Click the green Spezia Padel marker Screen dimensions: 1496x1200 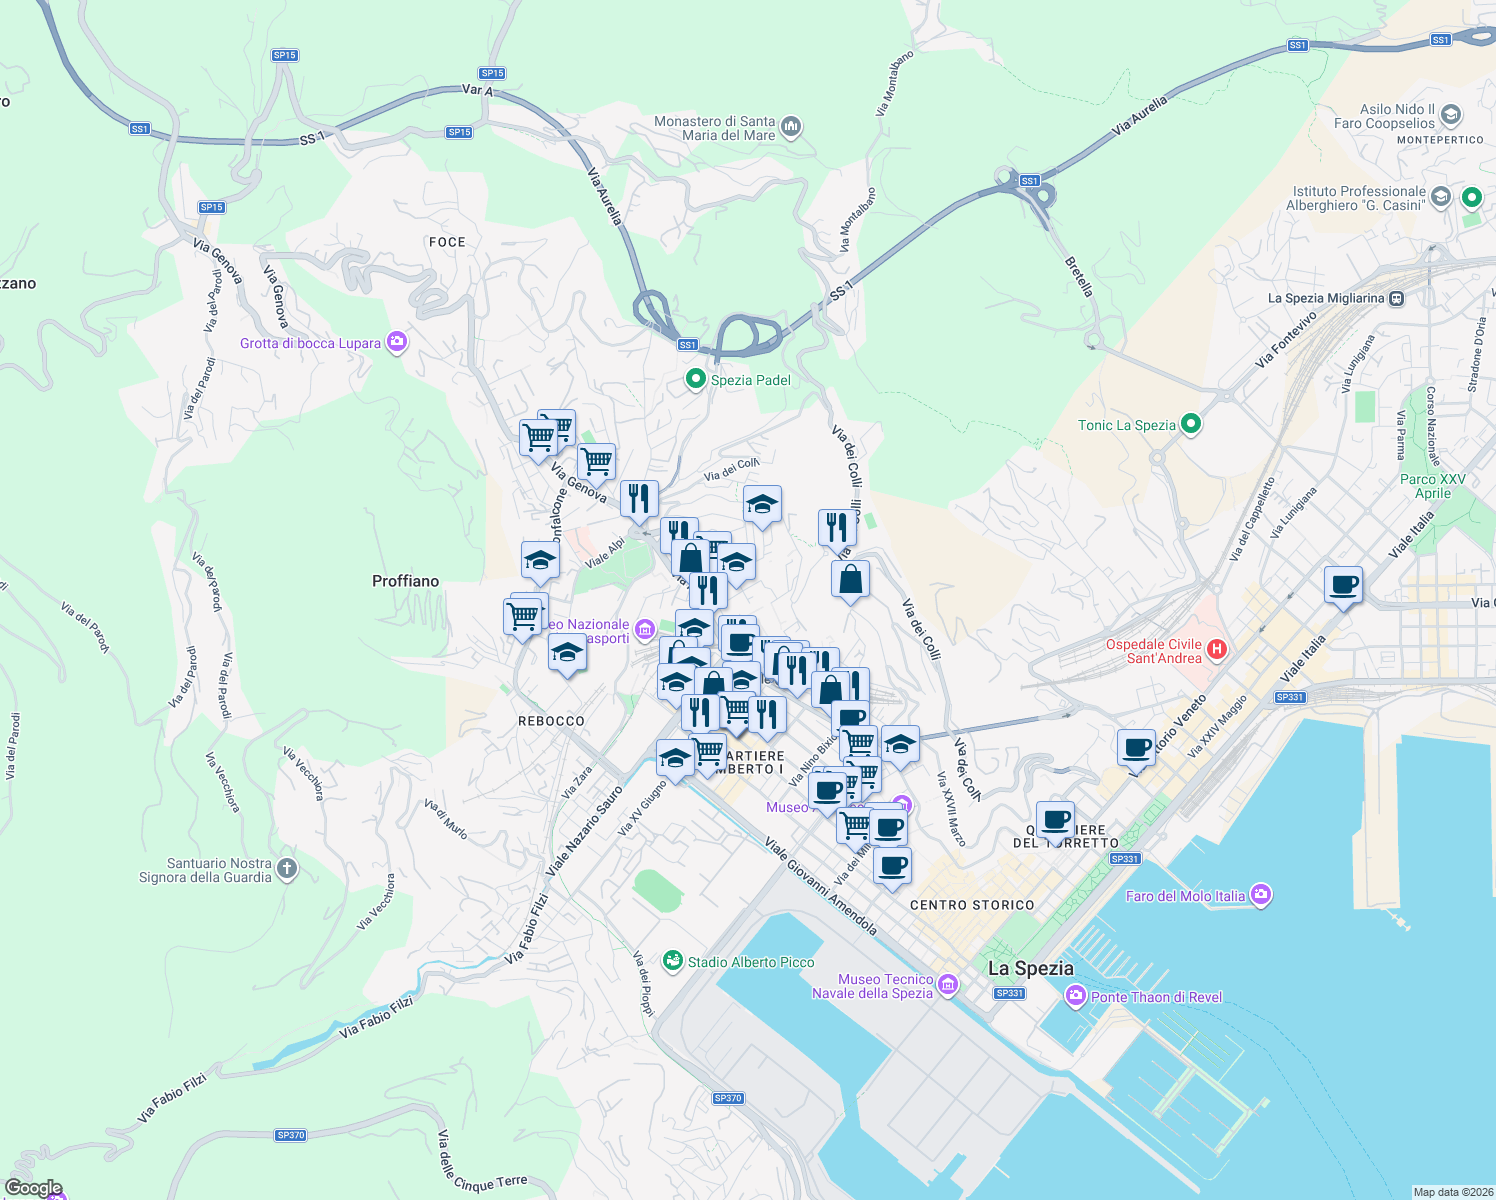click(x=695, y=380)
